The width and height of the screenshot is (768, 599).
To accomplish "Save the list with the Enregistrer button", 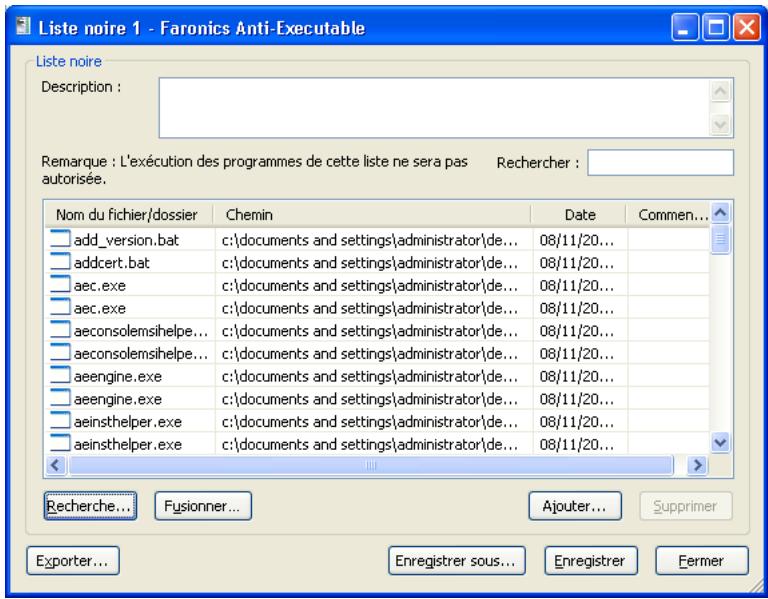I will point(591,561).
